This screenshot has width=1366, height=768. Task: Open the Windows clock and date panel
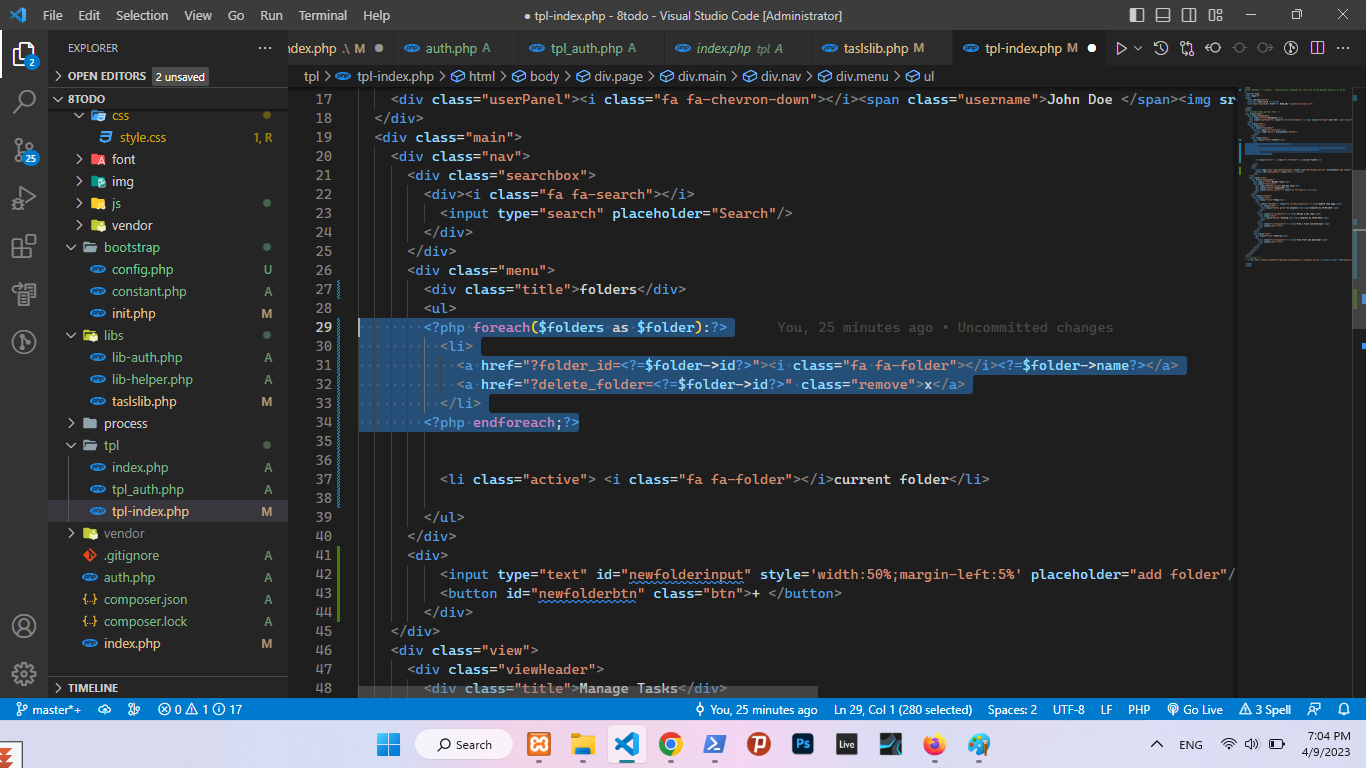coord(1328,744)
